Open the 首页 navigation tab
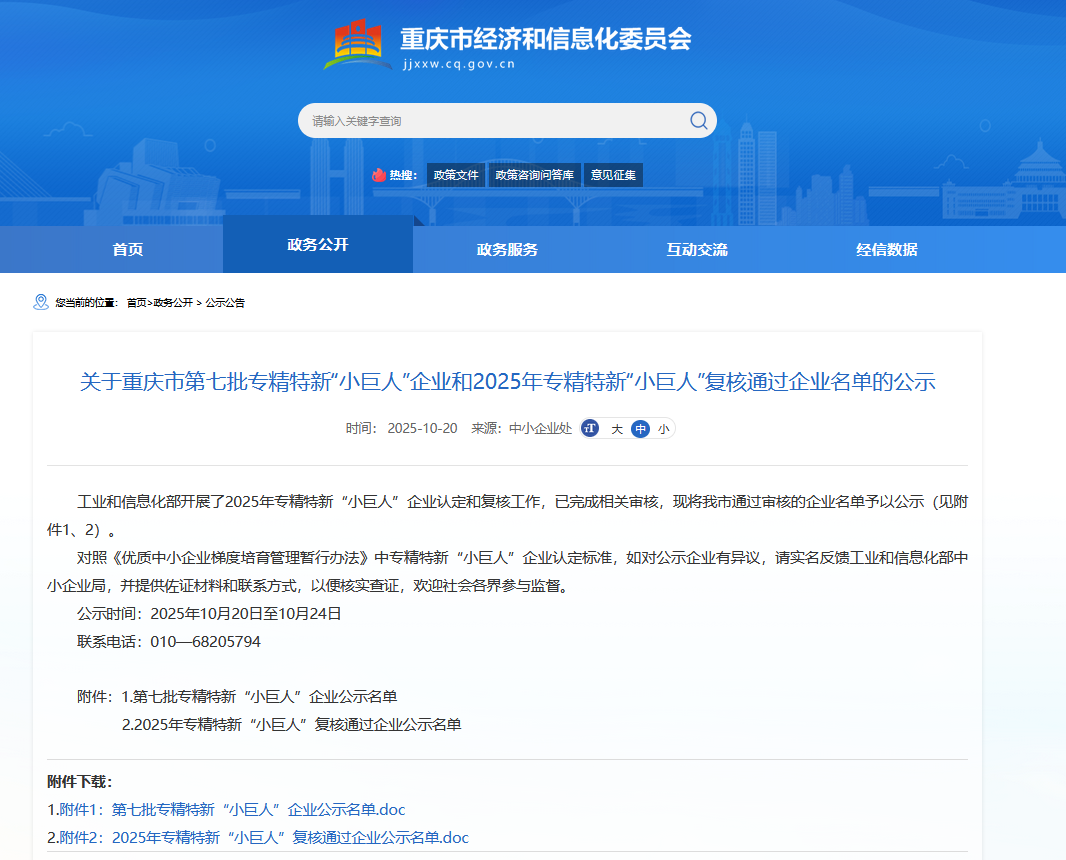 [x=128, y=250]
